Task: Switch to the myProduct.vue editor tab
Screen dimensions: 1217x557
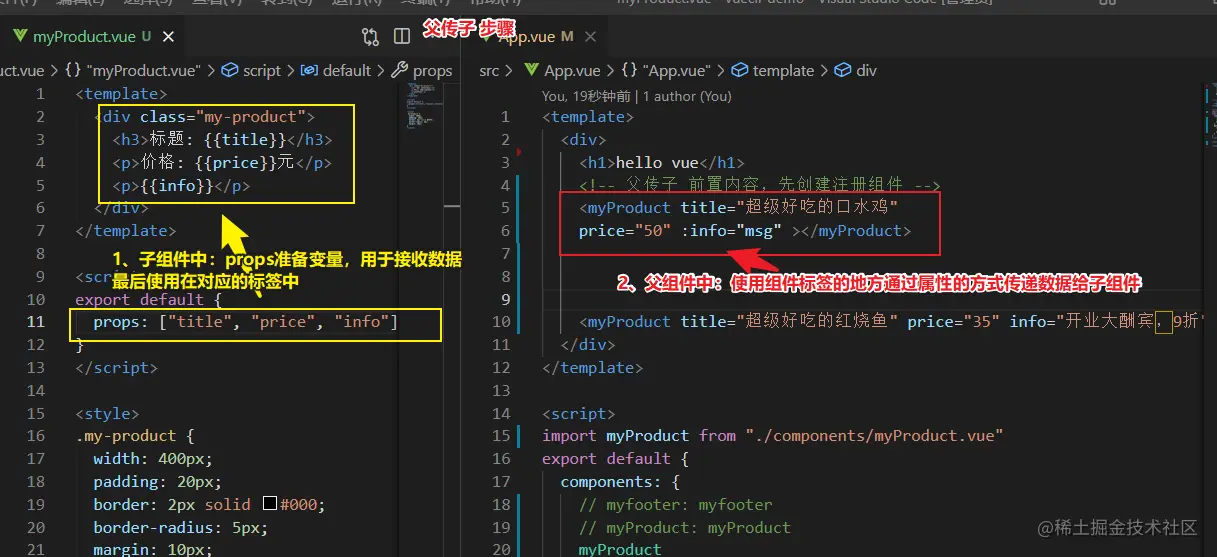Action: [92, 37]
